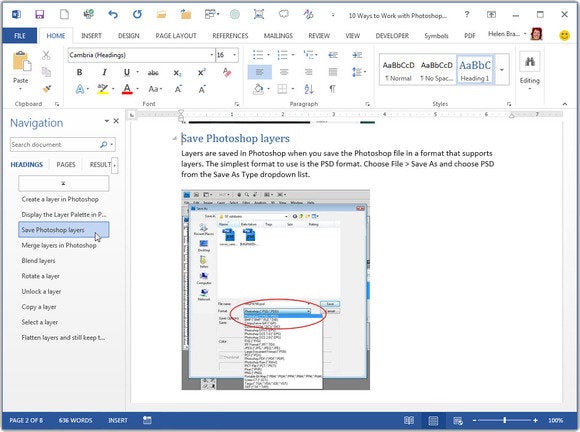Viewport: 580px width, 432px height.
Task: Click the Paste clipboard icon
Action: 21,61
